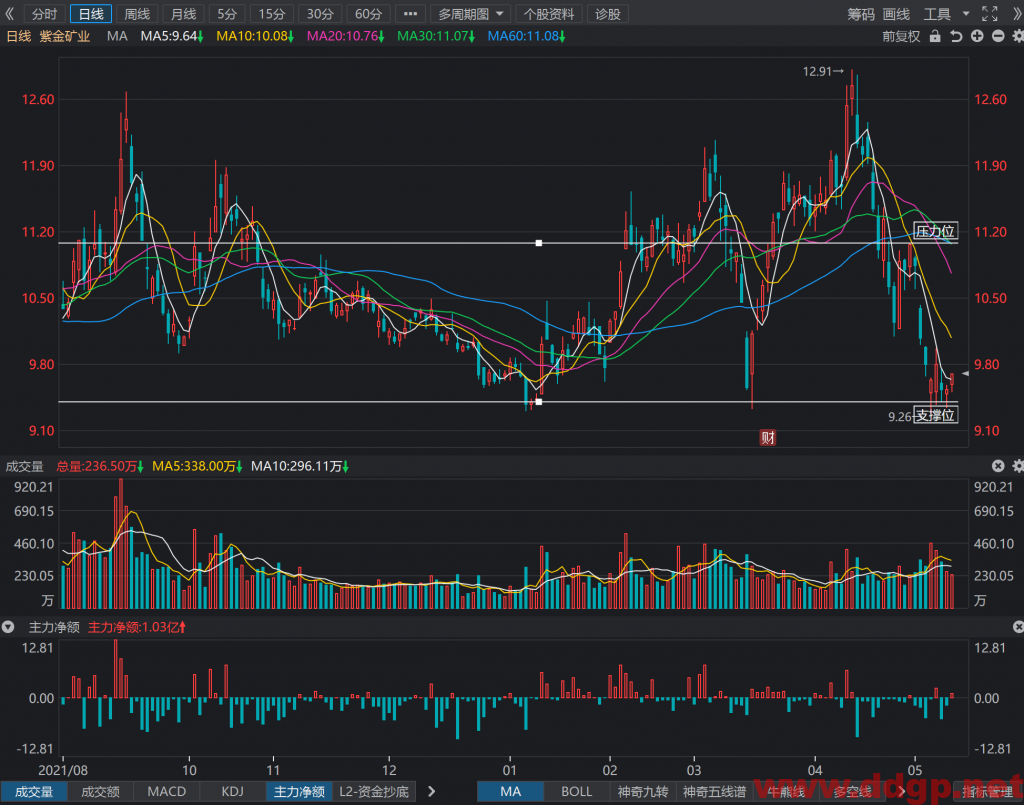Select support line handle square
This screenshot has height=805, width=1024.
[x=539, y=402]
